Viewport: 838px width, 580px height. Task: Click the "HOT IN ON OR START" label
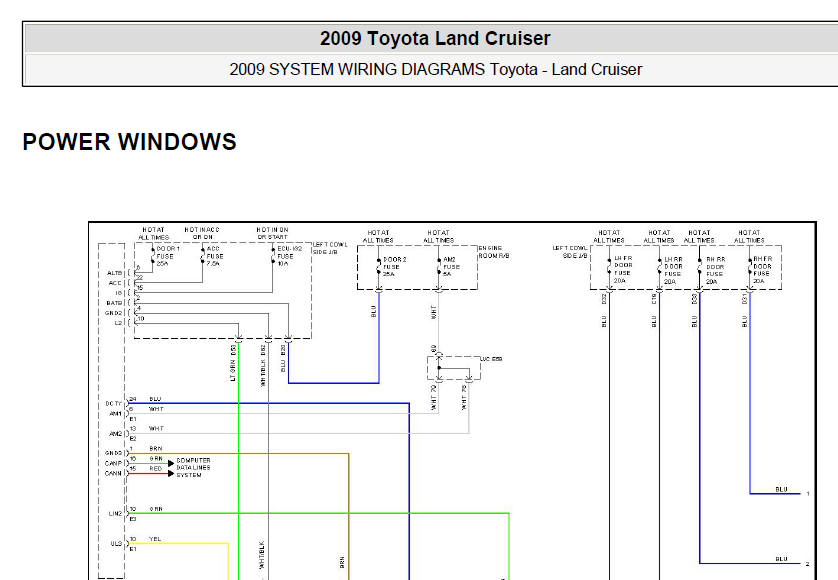click(272, 233)
